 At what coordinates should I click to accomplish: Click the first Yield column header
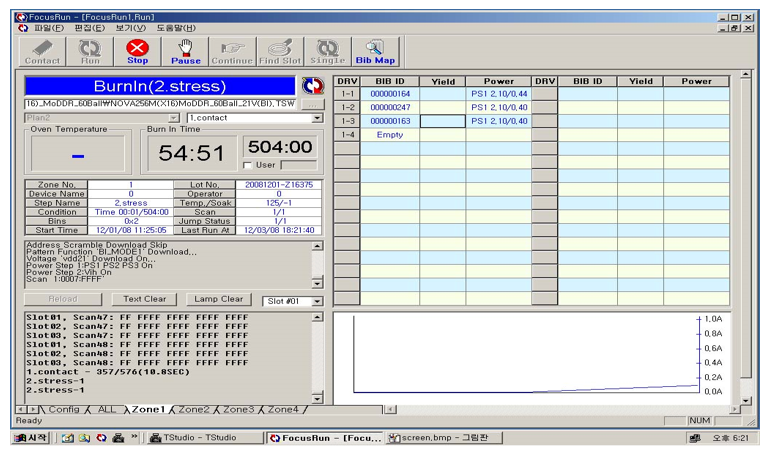pos(443,81)
